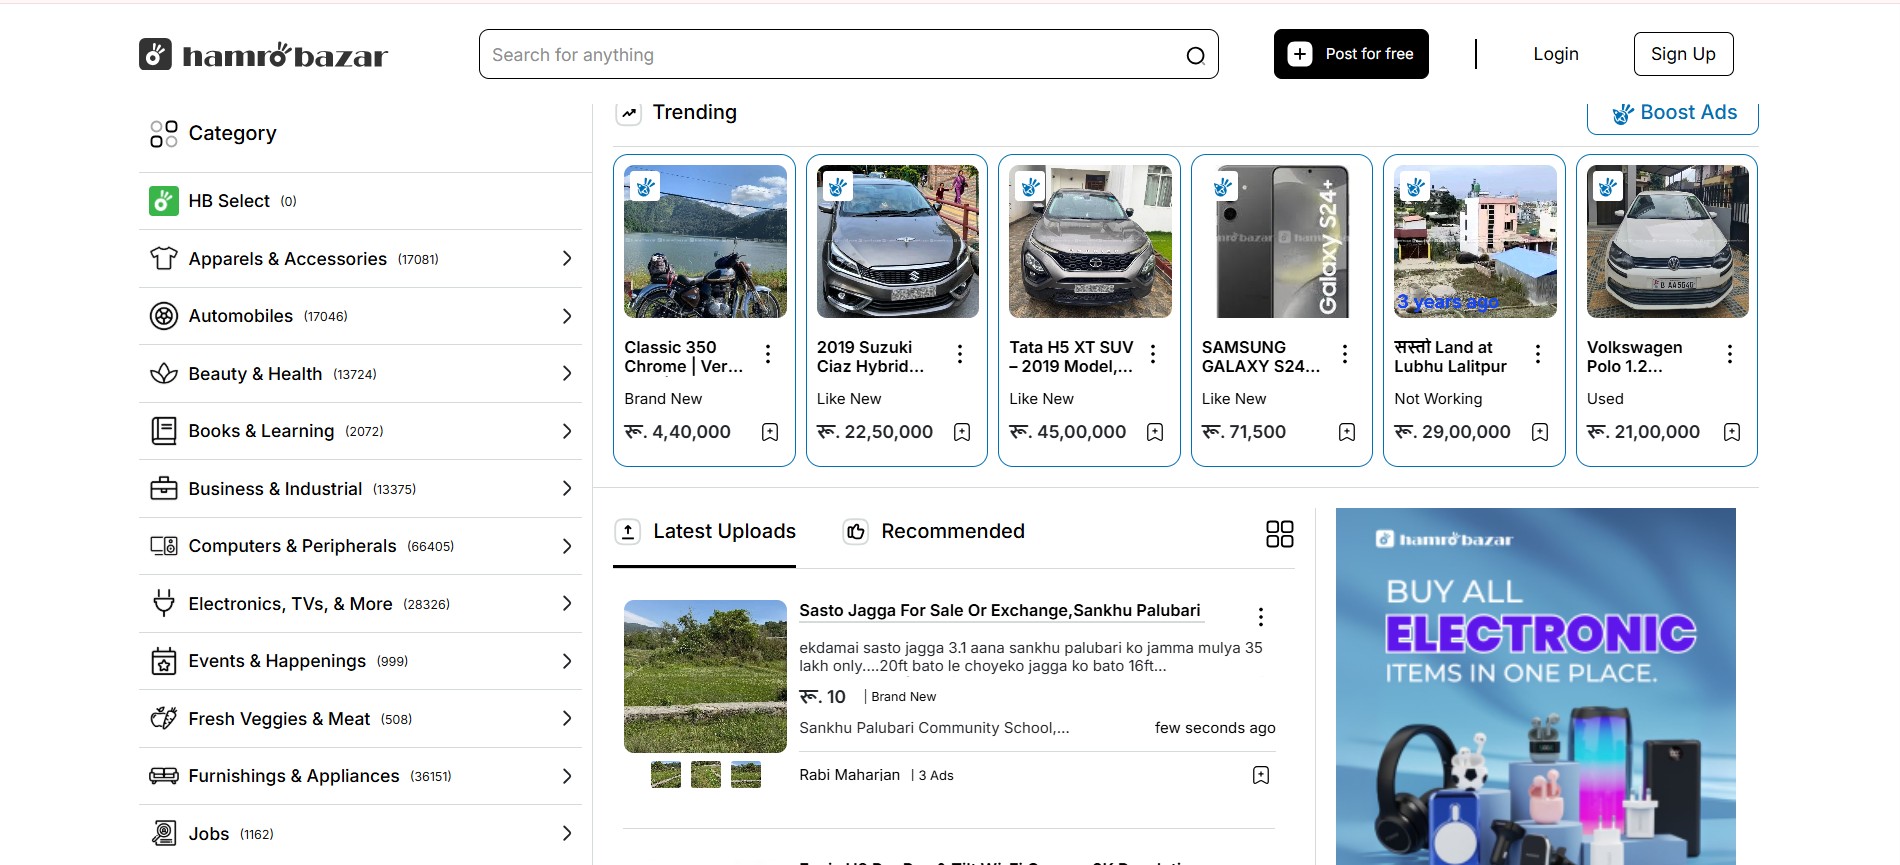Click the Category grid icon
The image size is (1900, 865).
pos(164,134)
